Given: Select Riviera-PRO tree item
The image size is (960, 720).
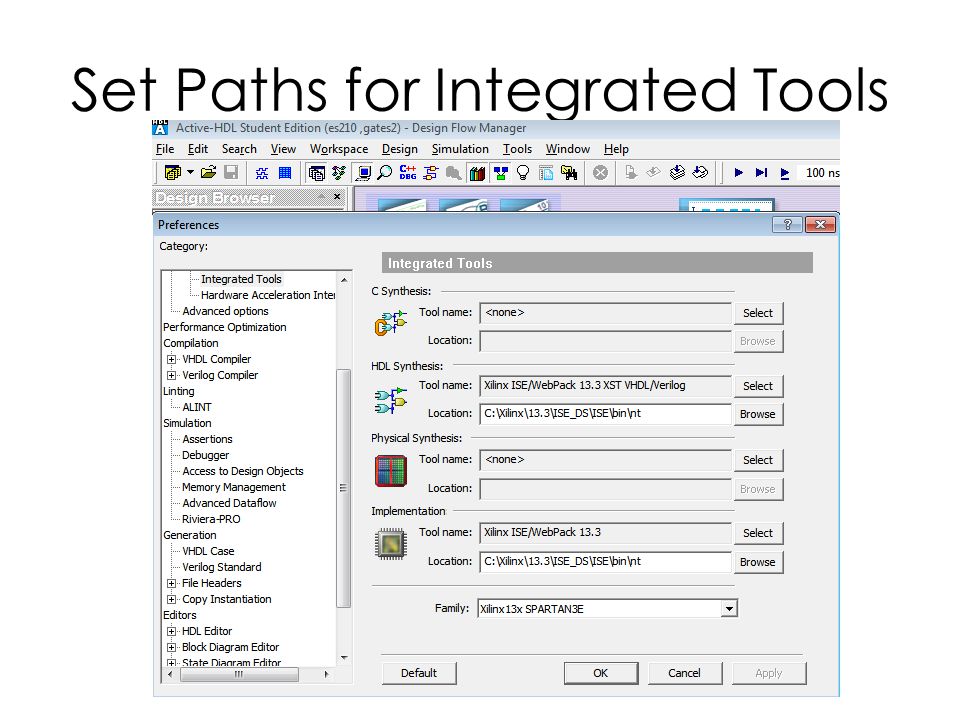Looking at the screenshot, I should 211,519.
